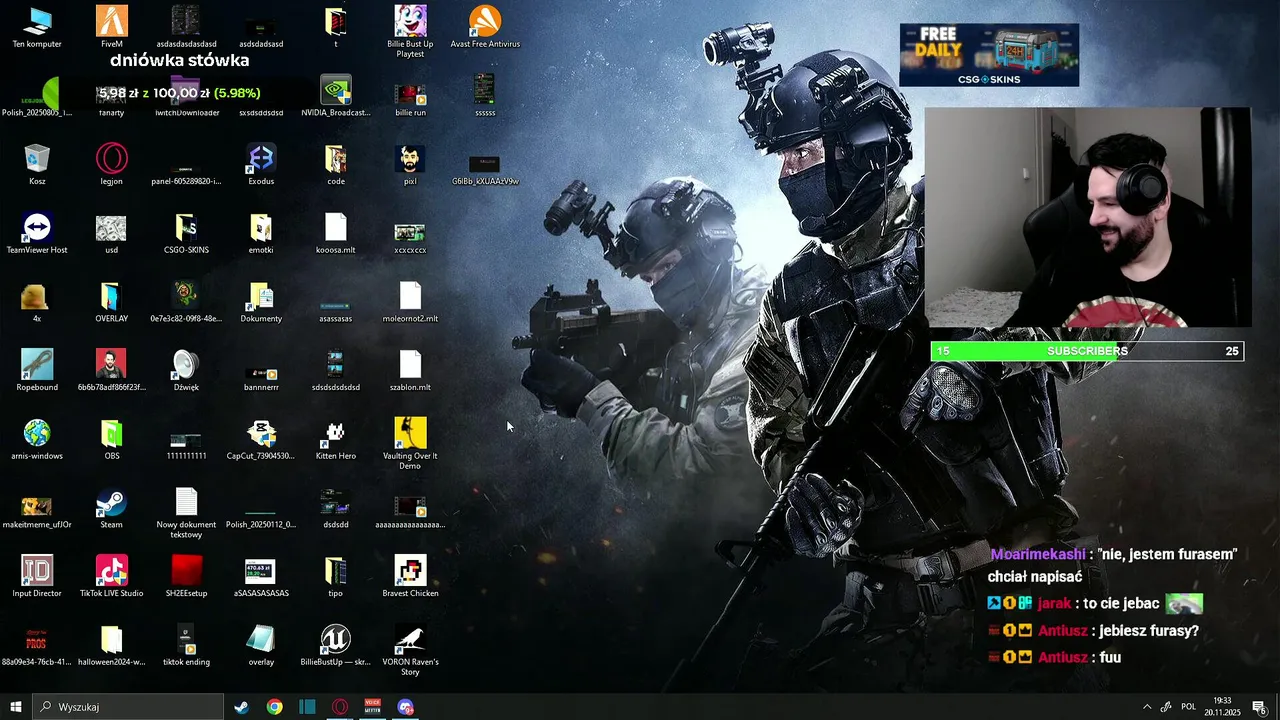Select the Exodus wallet icon
The height and width of the screenshot is (720, 1280).
[x=261, y=164]
